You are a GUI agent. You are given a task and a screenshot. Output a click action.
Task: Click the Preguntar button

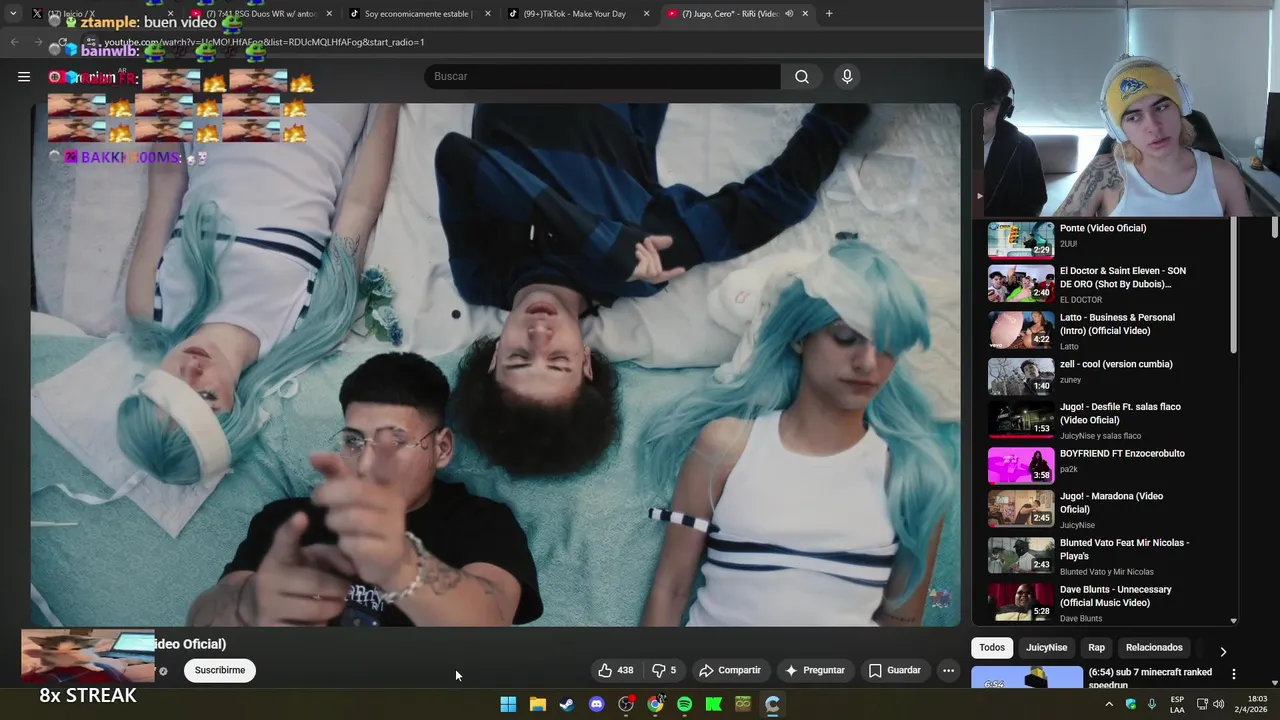pyautogui.click(x=815, y=670)
